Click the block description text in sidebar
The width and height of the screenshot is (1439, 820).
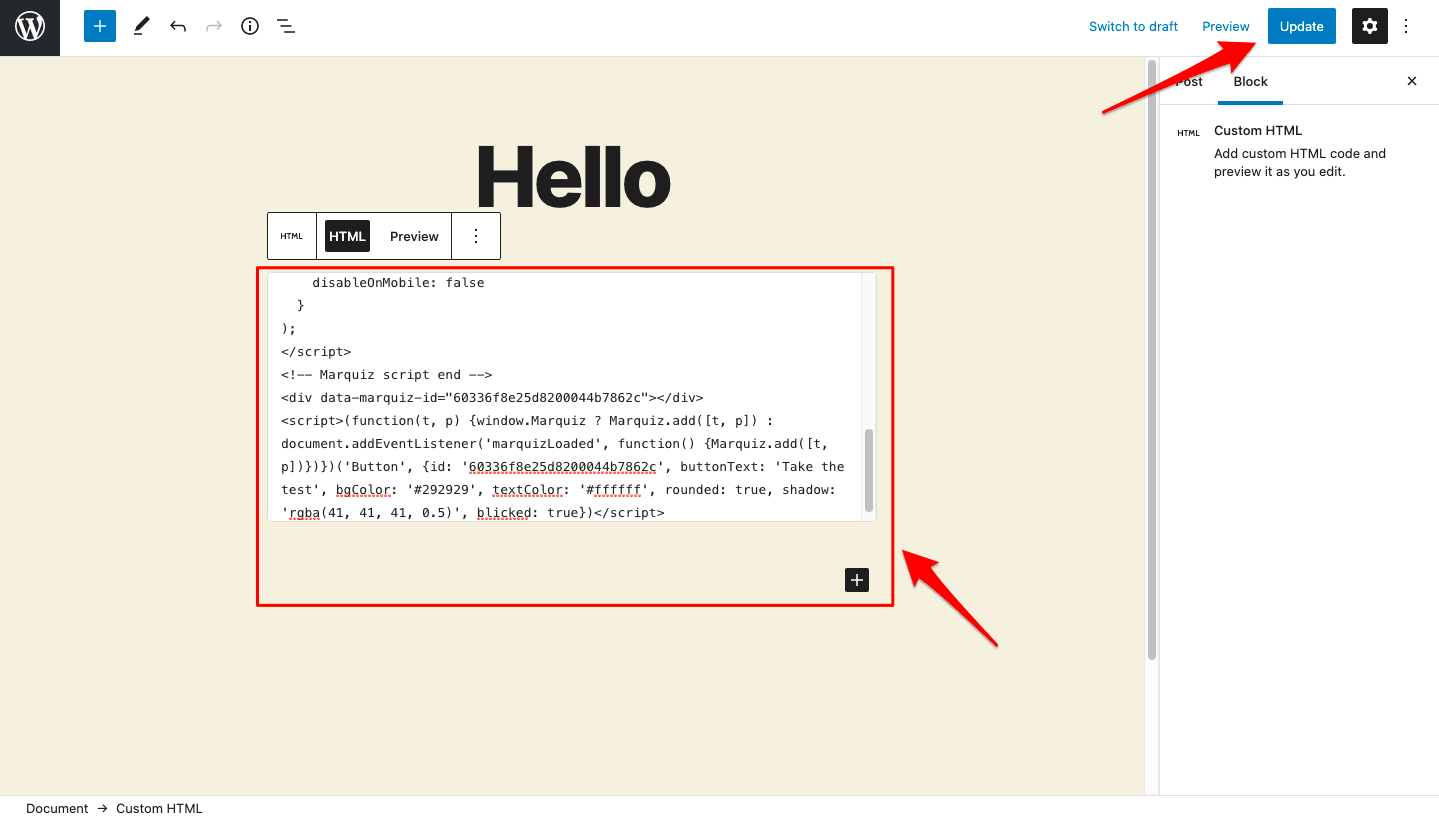pos(1300,162)
